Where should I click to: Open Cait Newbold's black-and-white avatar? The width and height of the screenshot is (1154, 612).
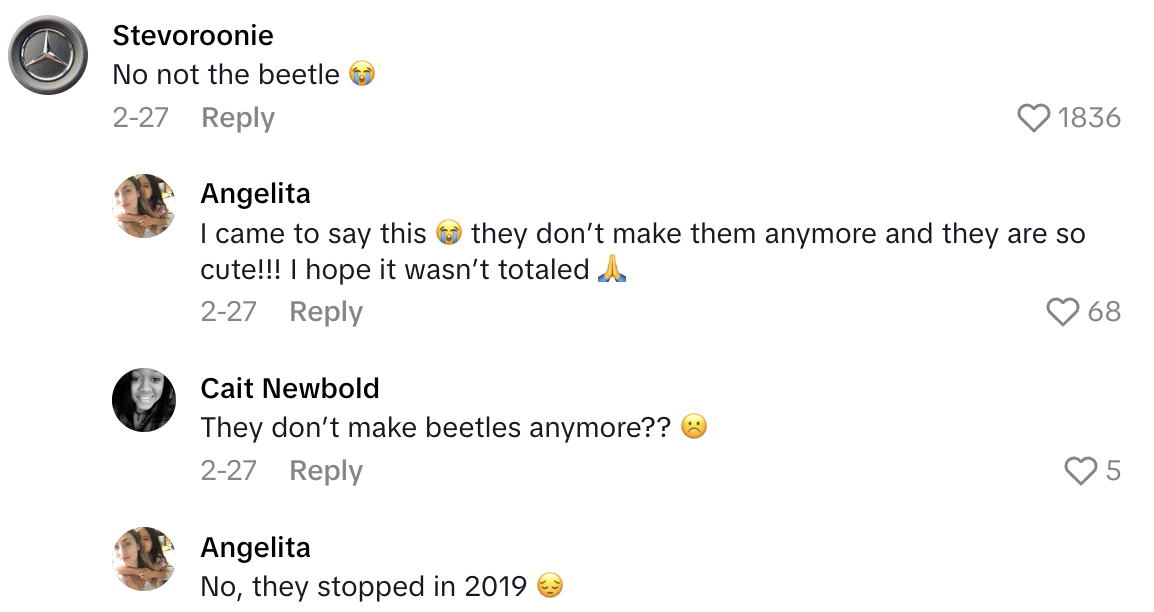[x=144, y=400]
